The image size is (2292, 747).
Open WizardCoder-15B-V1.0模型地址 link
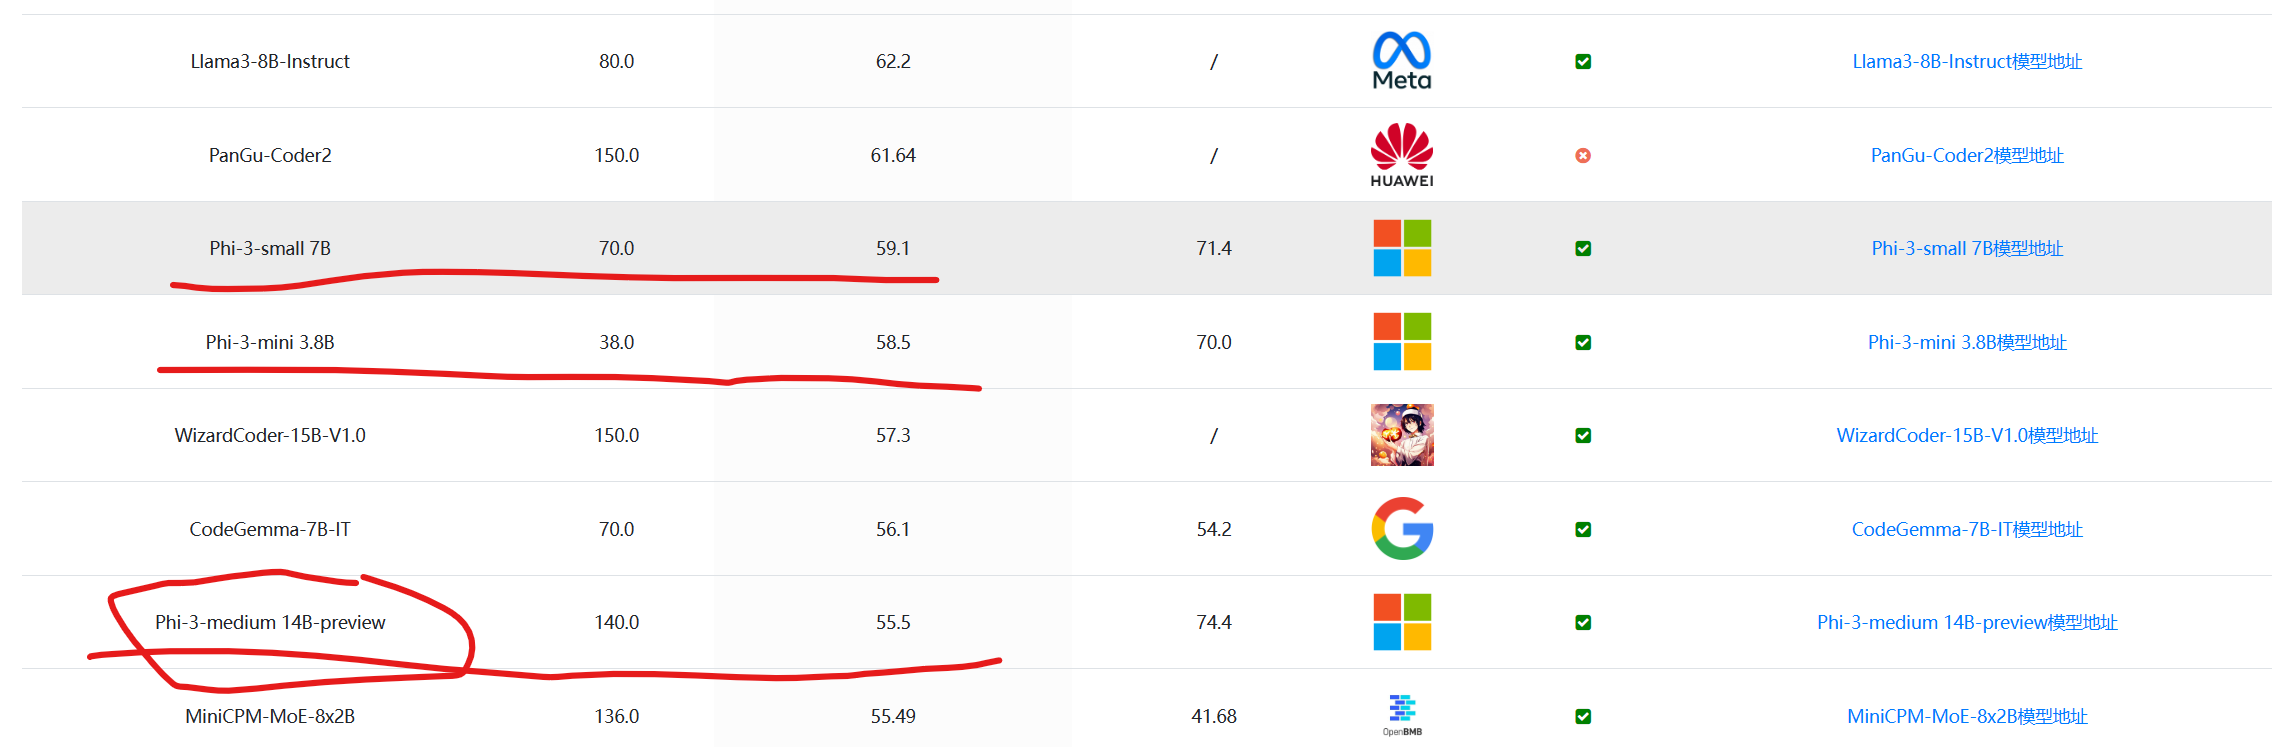pos(1967,435)
